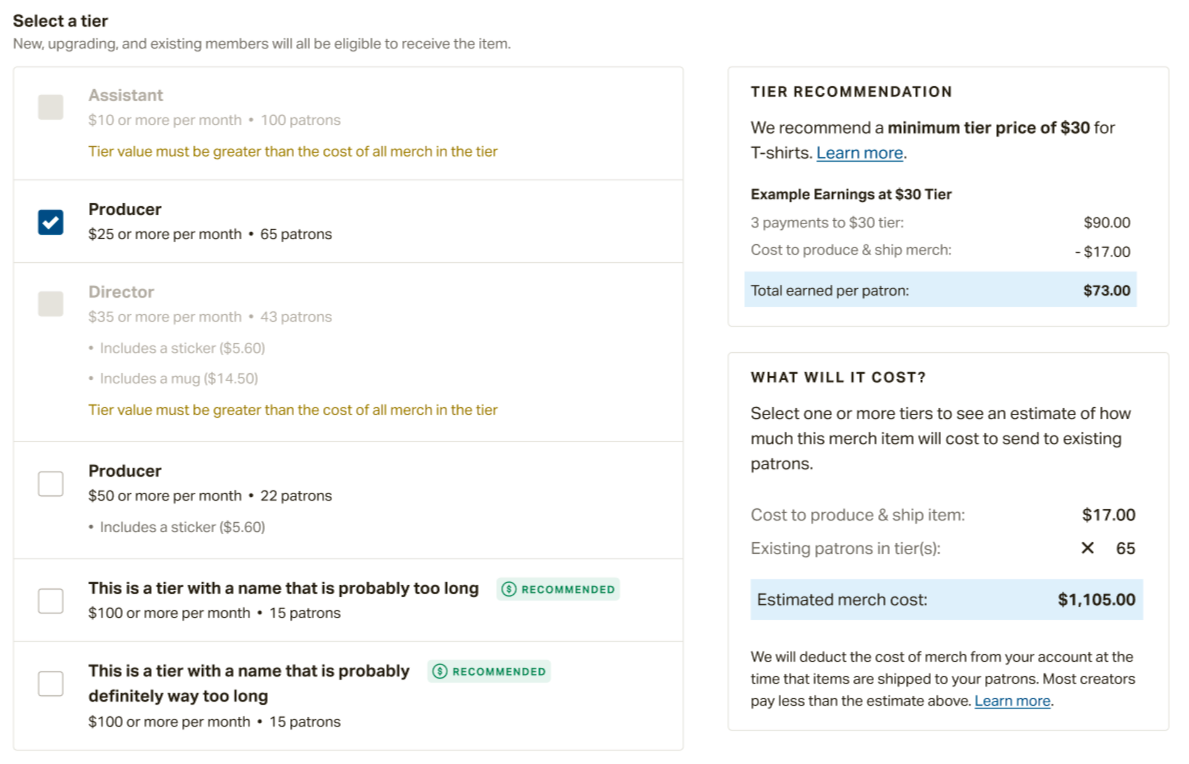Click the dollar icon in the first Recommended badge

tap(509, 589)
